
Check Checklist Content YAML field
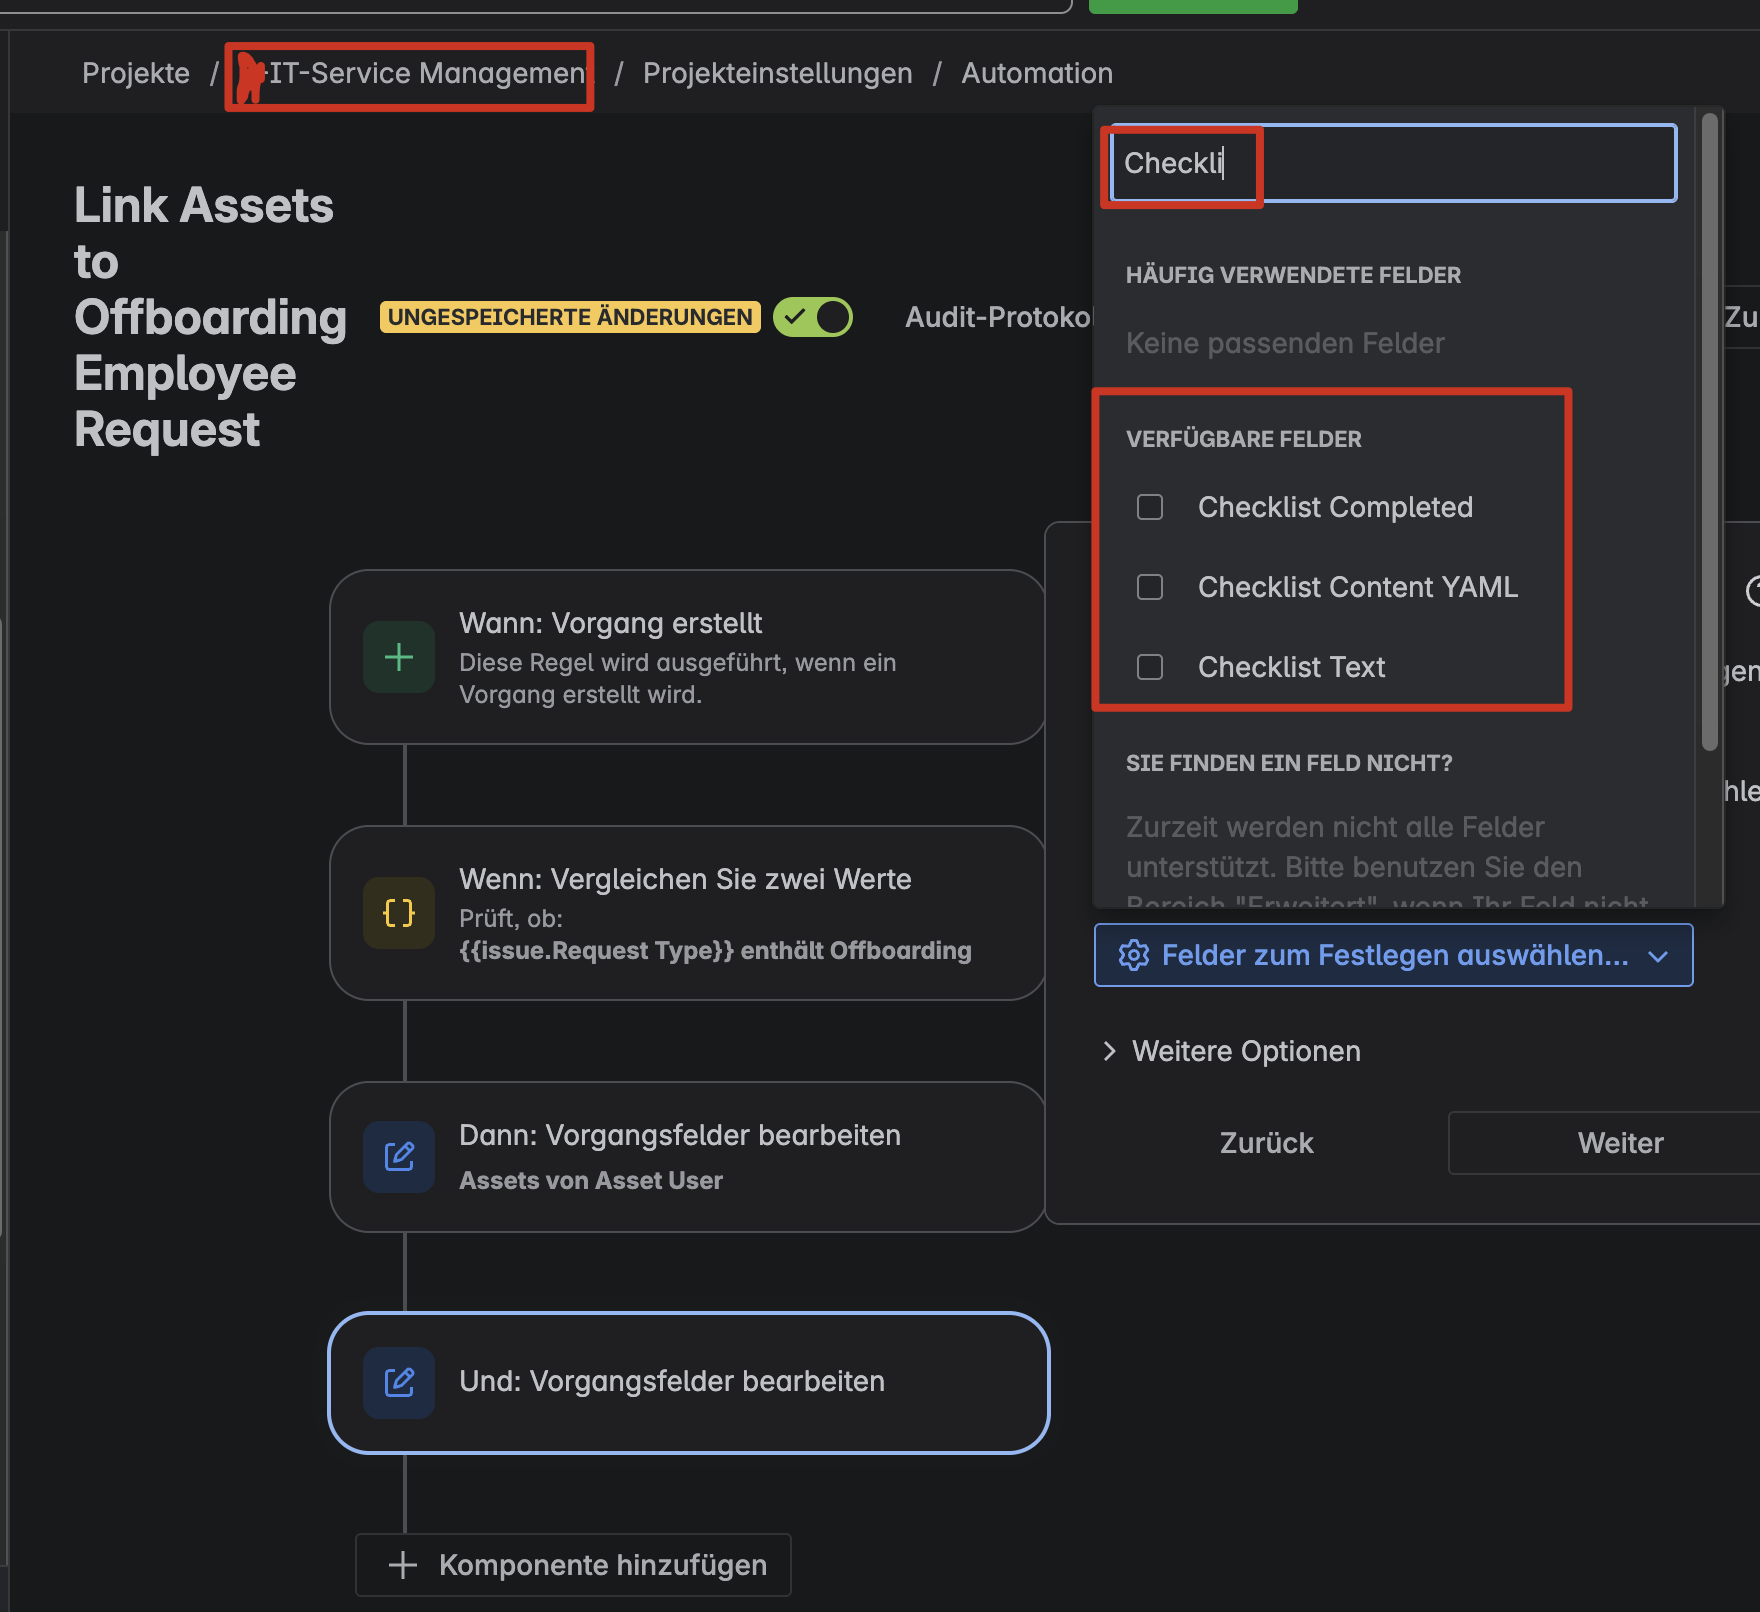tap(1150, 587)
